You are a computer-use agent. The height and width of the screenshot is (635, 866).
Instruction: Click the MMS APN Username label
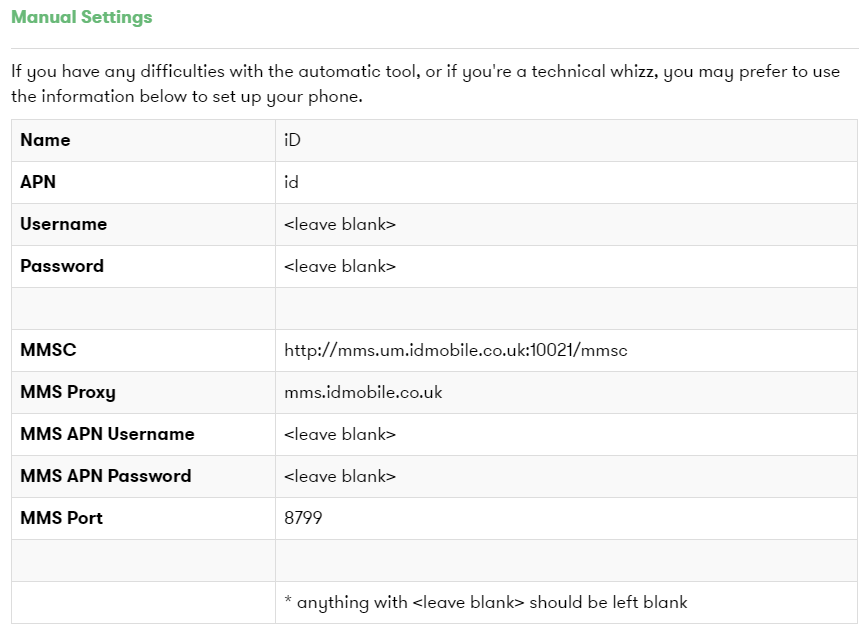(107, 434)
